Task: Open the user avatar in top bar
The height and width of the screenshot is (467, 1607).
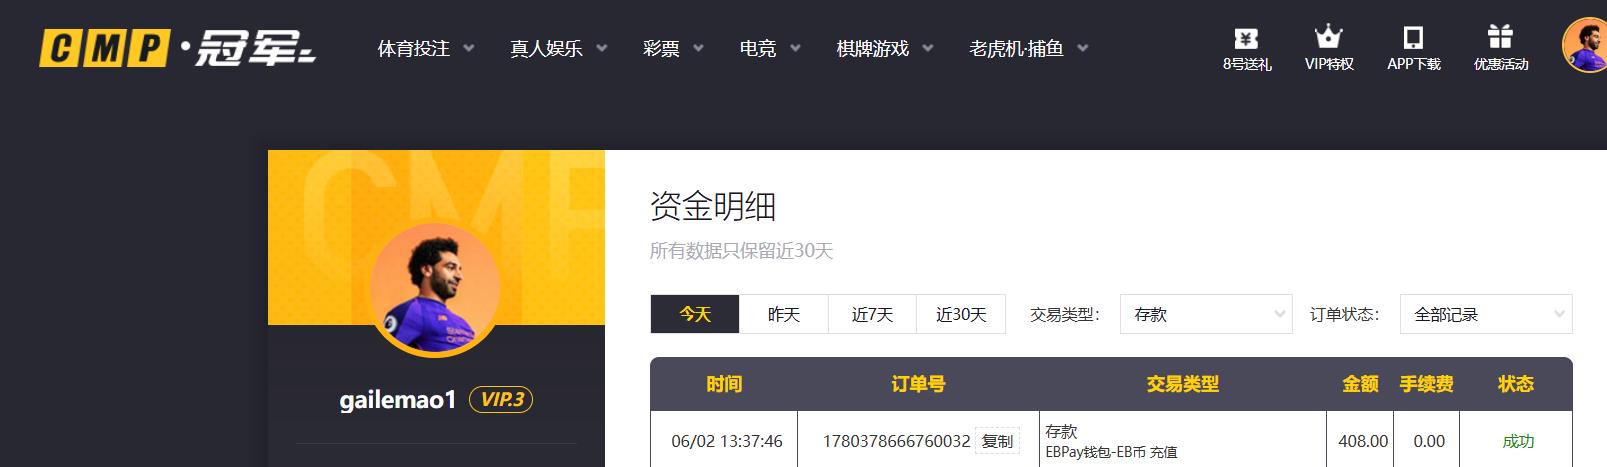Action: click(1584, 45)
